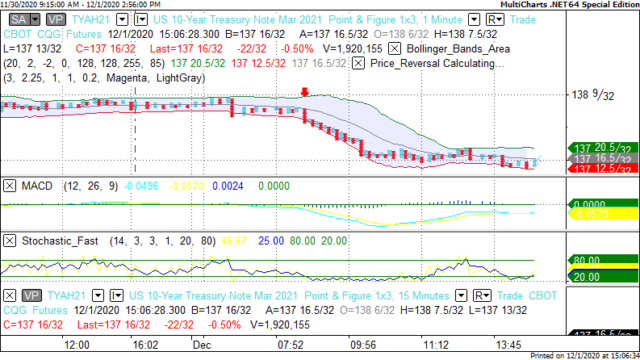The width and height of the screenshot is (640, 360).
Task: Click the 13:45 time axis label
Action: pos(509,345)
